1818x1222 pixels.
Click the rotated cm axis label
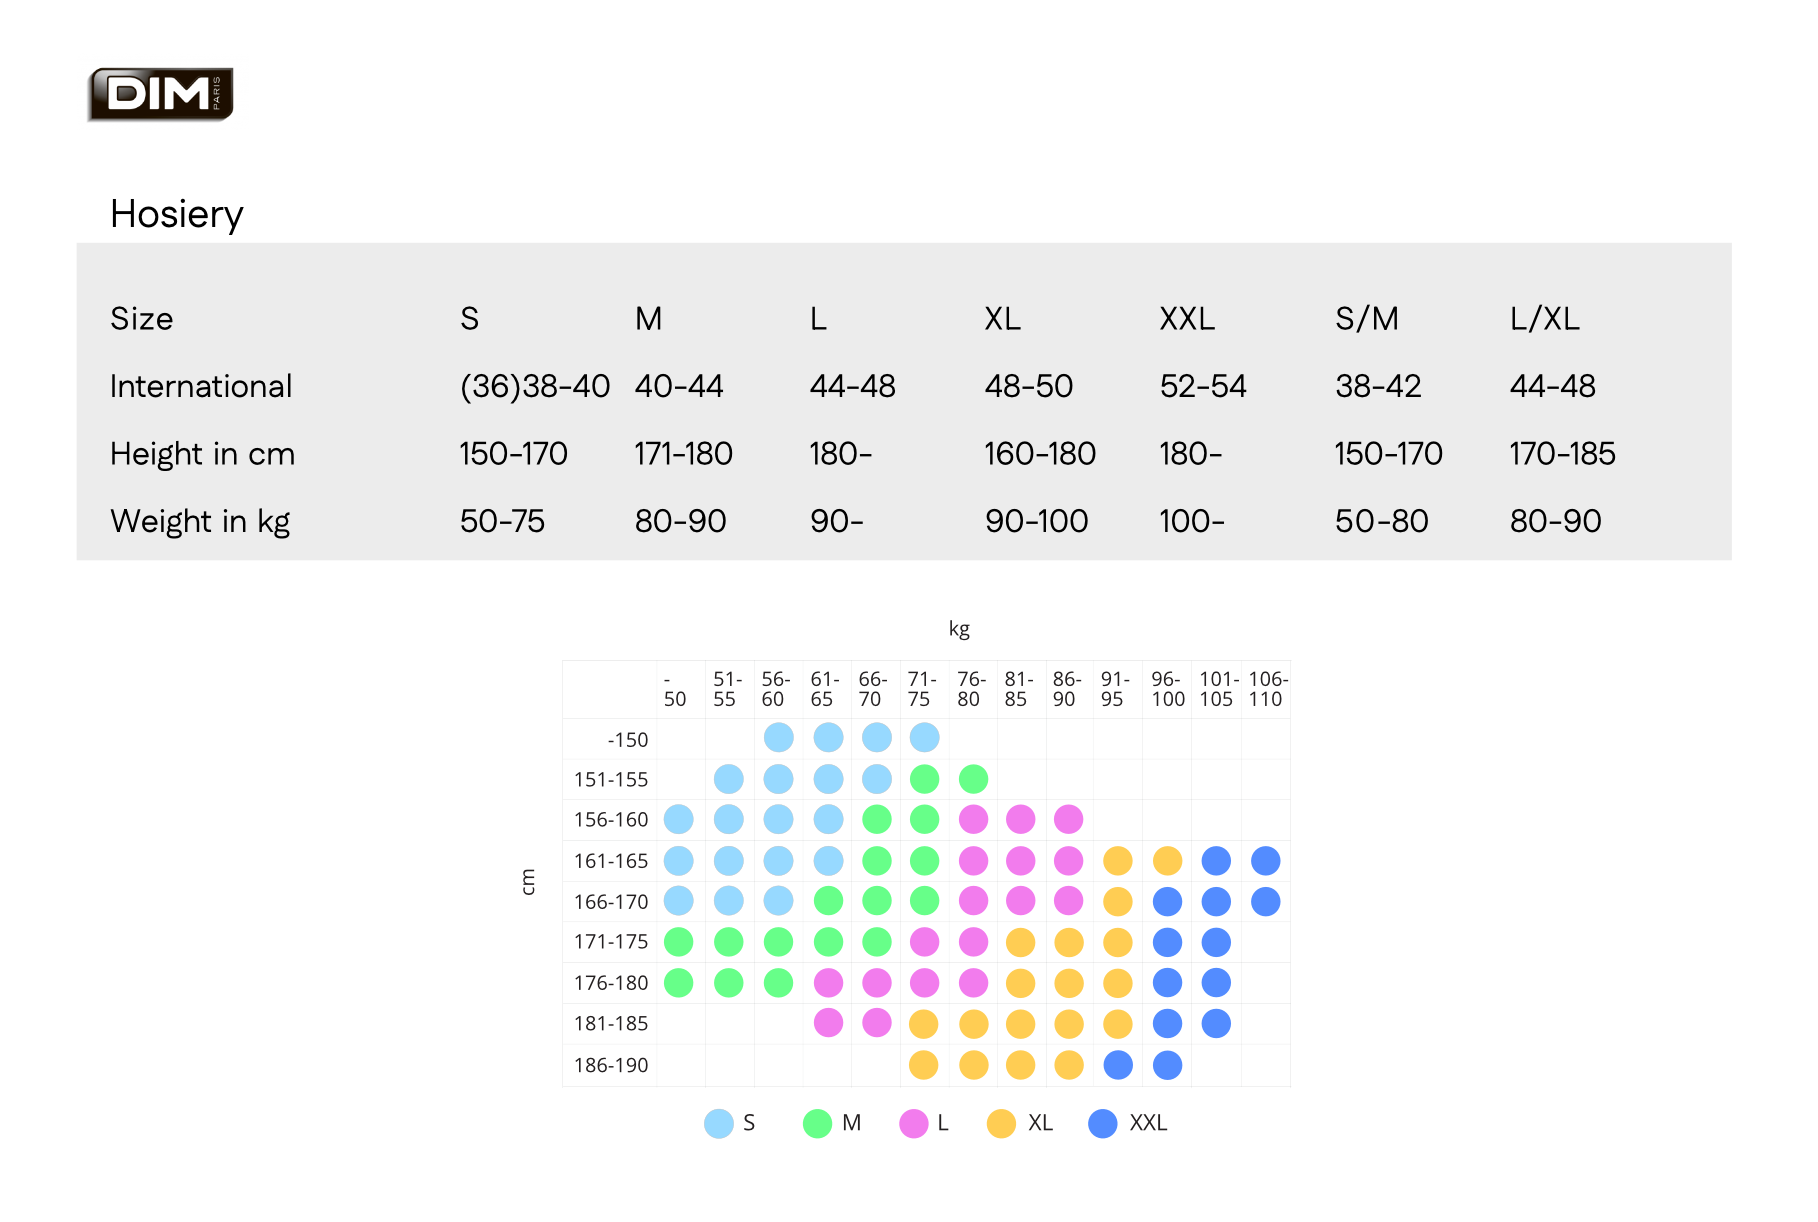tap(528, 881)
